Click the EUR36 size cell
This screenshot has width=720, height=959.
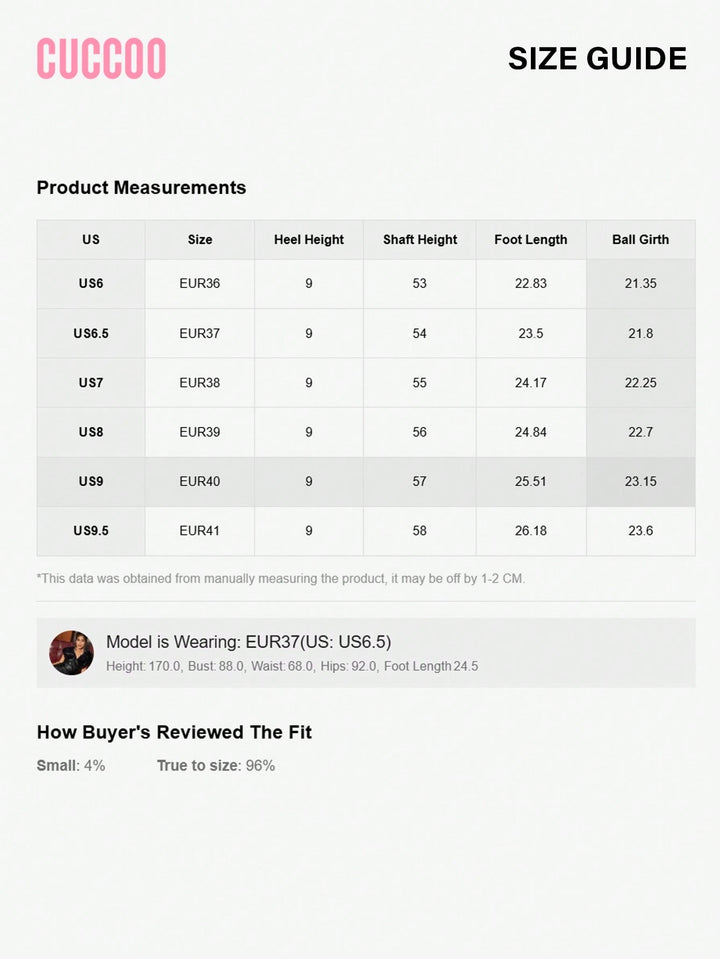[199, 284]
